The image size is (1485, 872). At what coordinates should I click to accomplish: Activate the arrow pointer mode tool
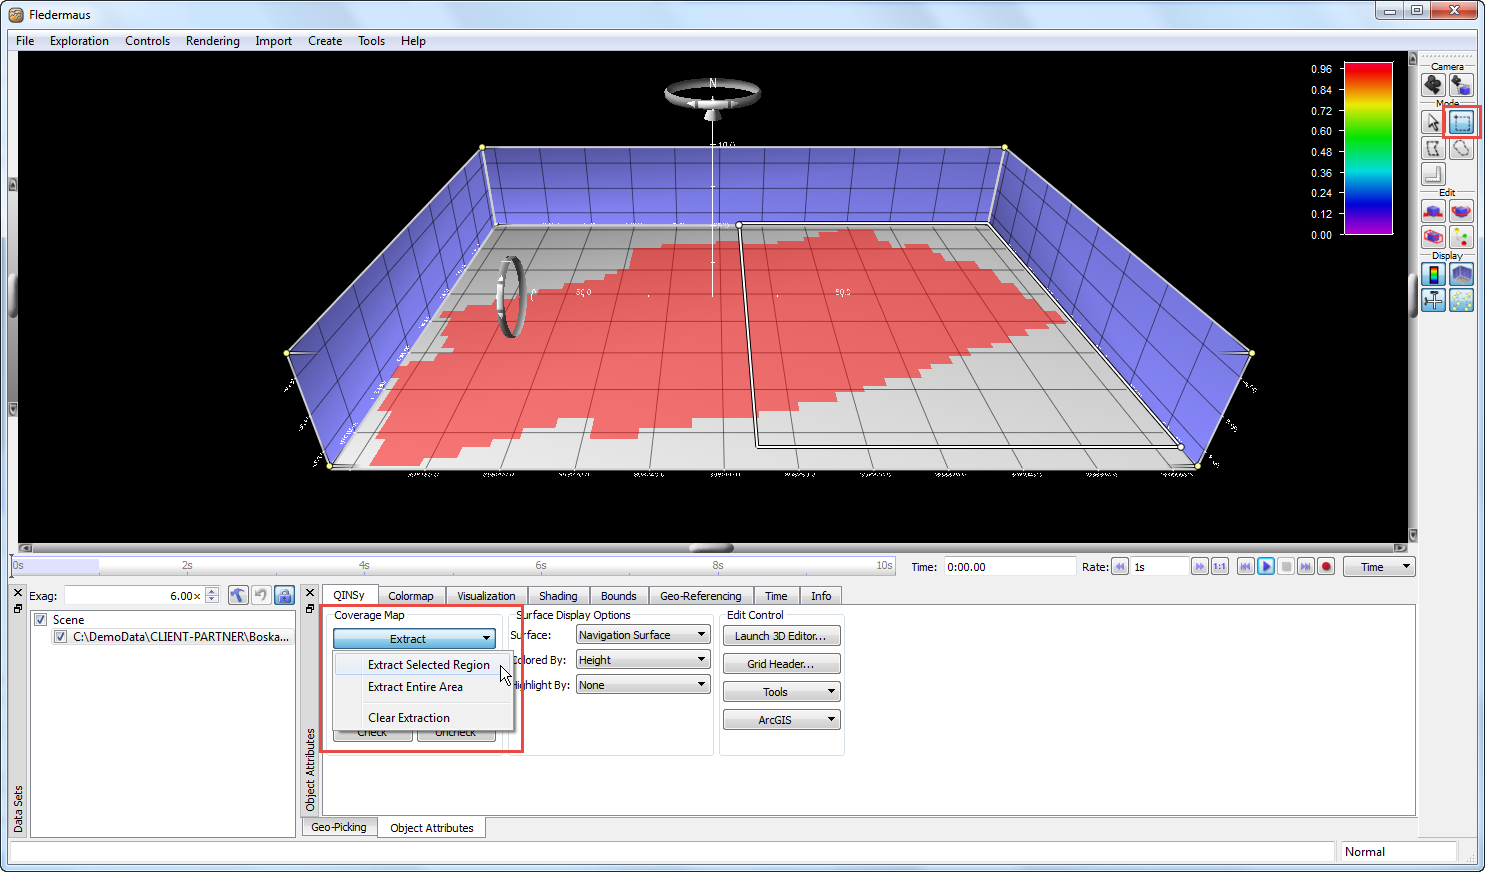1433,122
